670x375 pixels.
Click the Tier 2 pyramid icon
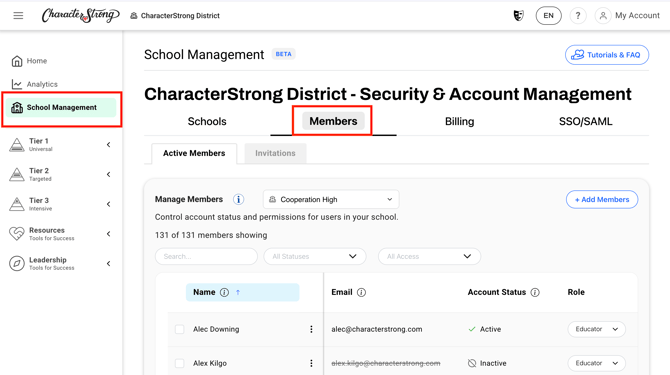17,174
